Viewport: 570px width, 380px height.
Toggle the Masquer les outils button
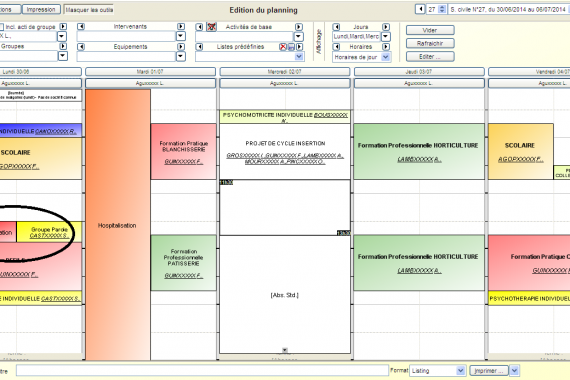pos(89,10)
